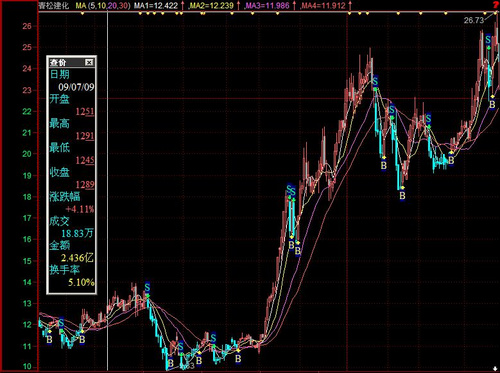This screenshot has width=500, height=373.
Task: Click the MA (5,10,20,30) indicator label
Action: 103,6
